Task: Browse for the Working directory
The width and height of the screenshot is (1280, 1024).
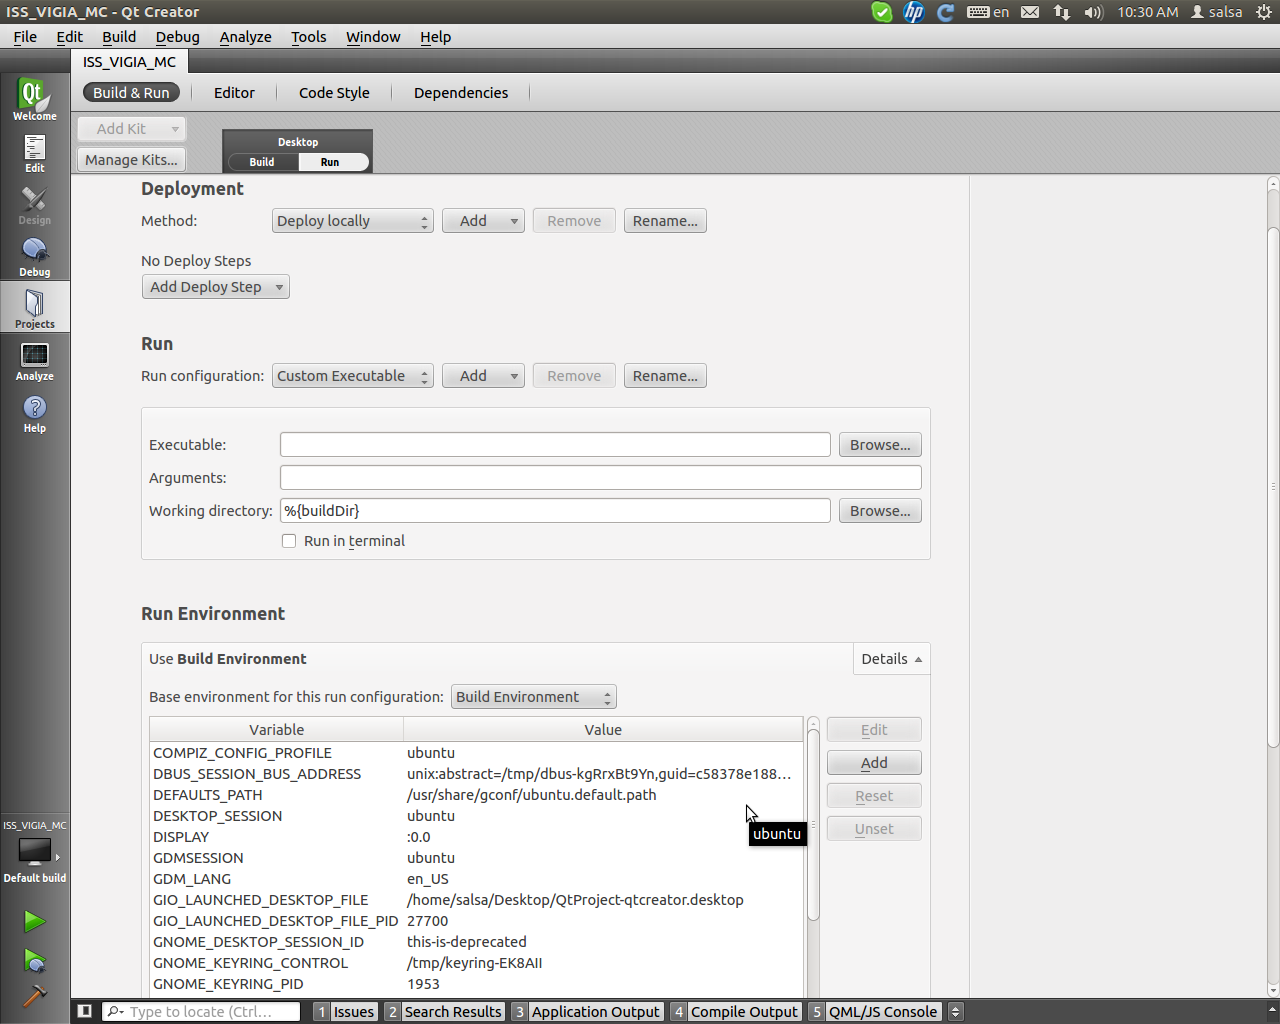Action: coord(880,511)
